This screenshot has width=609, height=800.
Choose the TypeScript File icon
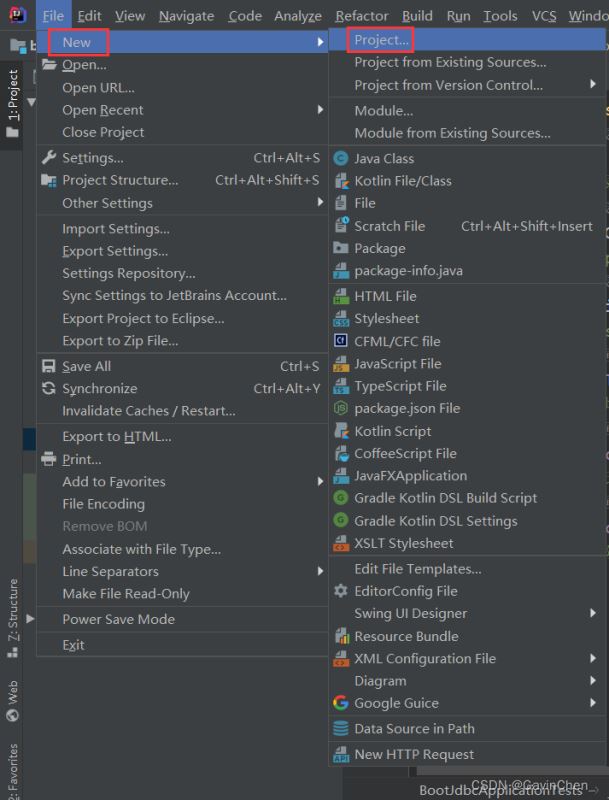341,386
